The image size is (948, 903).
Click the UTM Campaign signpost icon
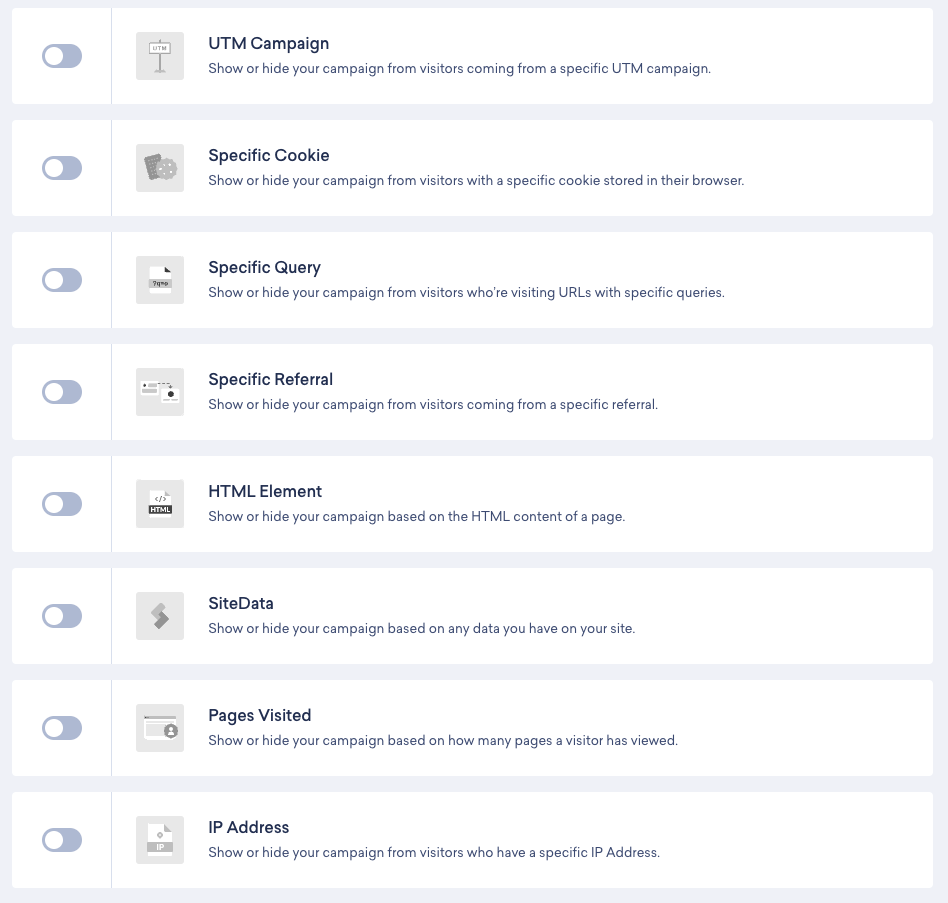[160, 56]
